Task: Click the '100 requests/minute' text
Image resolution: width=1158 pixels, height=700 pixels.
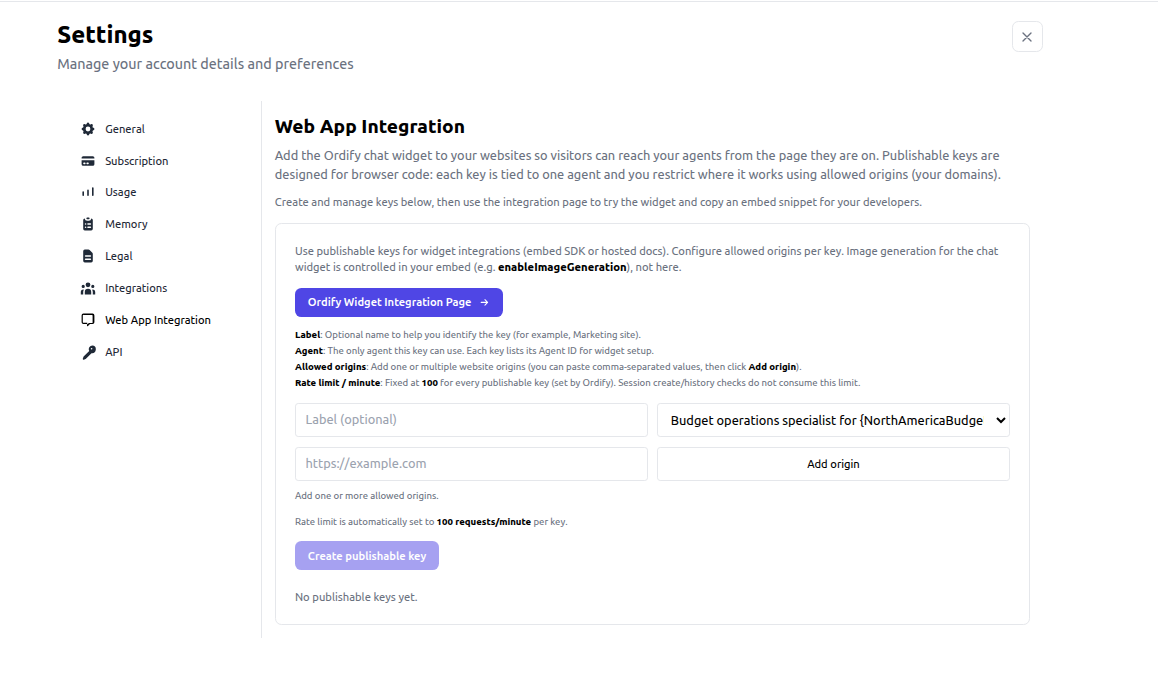Action: pos(484,521)
